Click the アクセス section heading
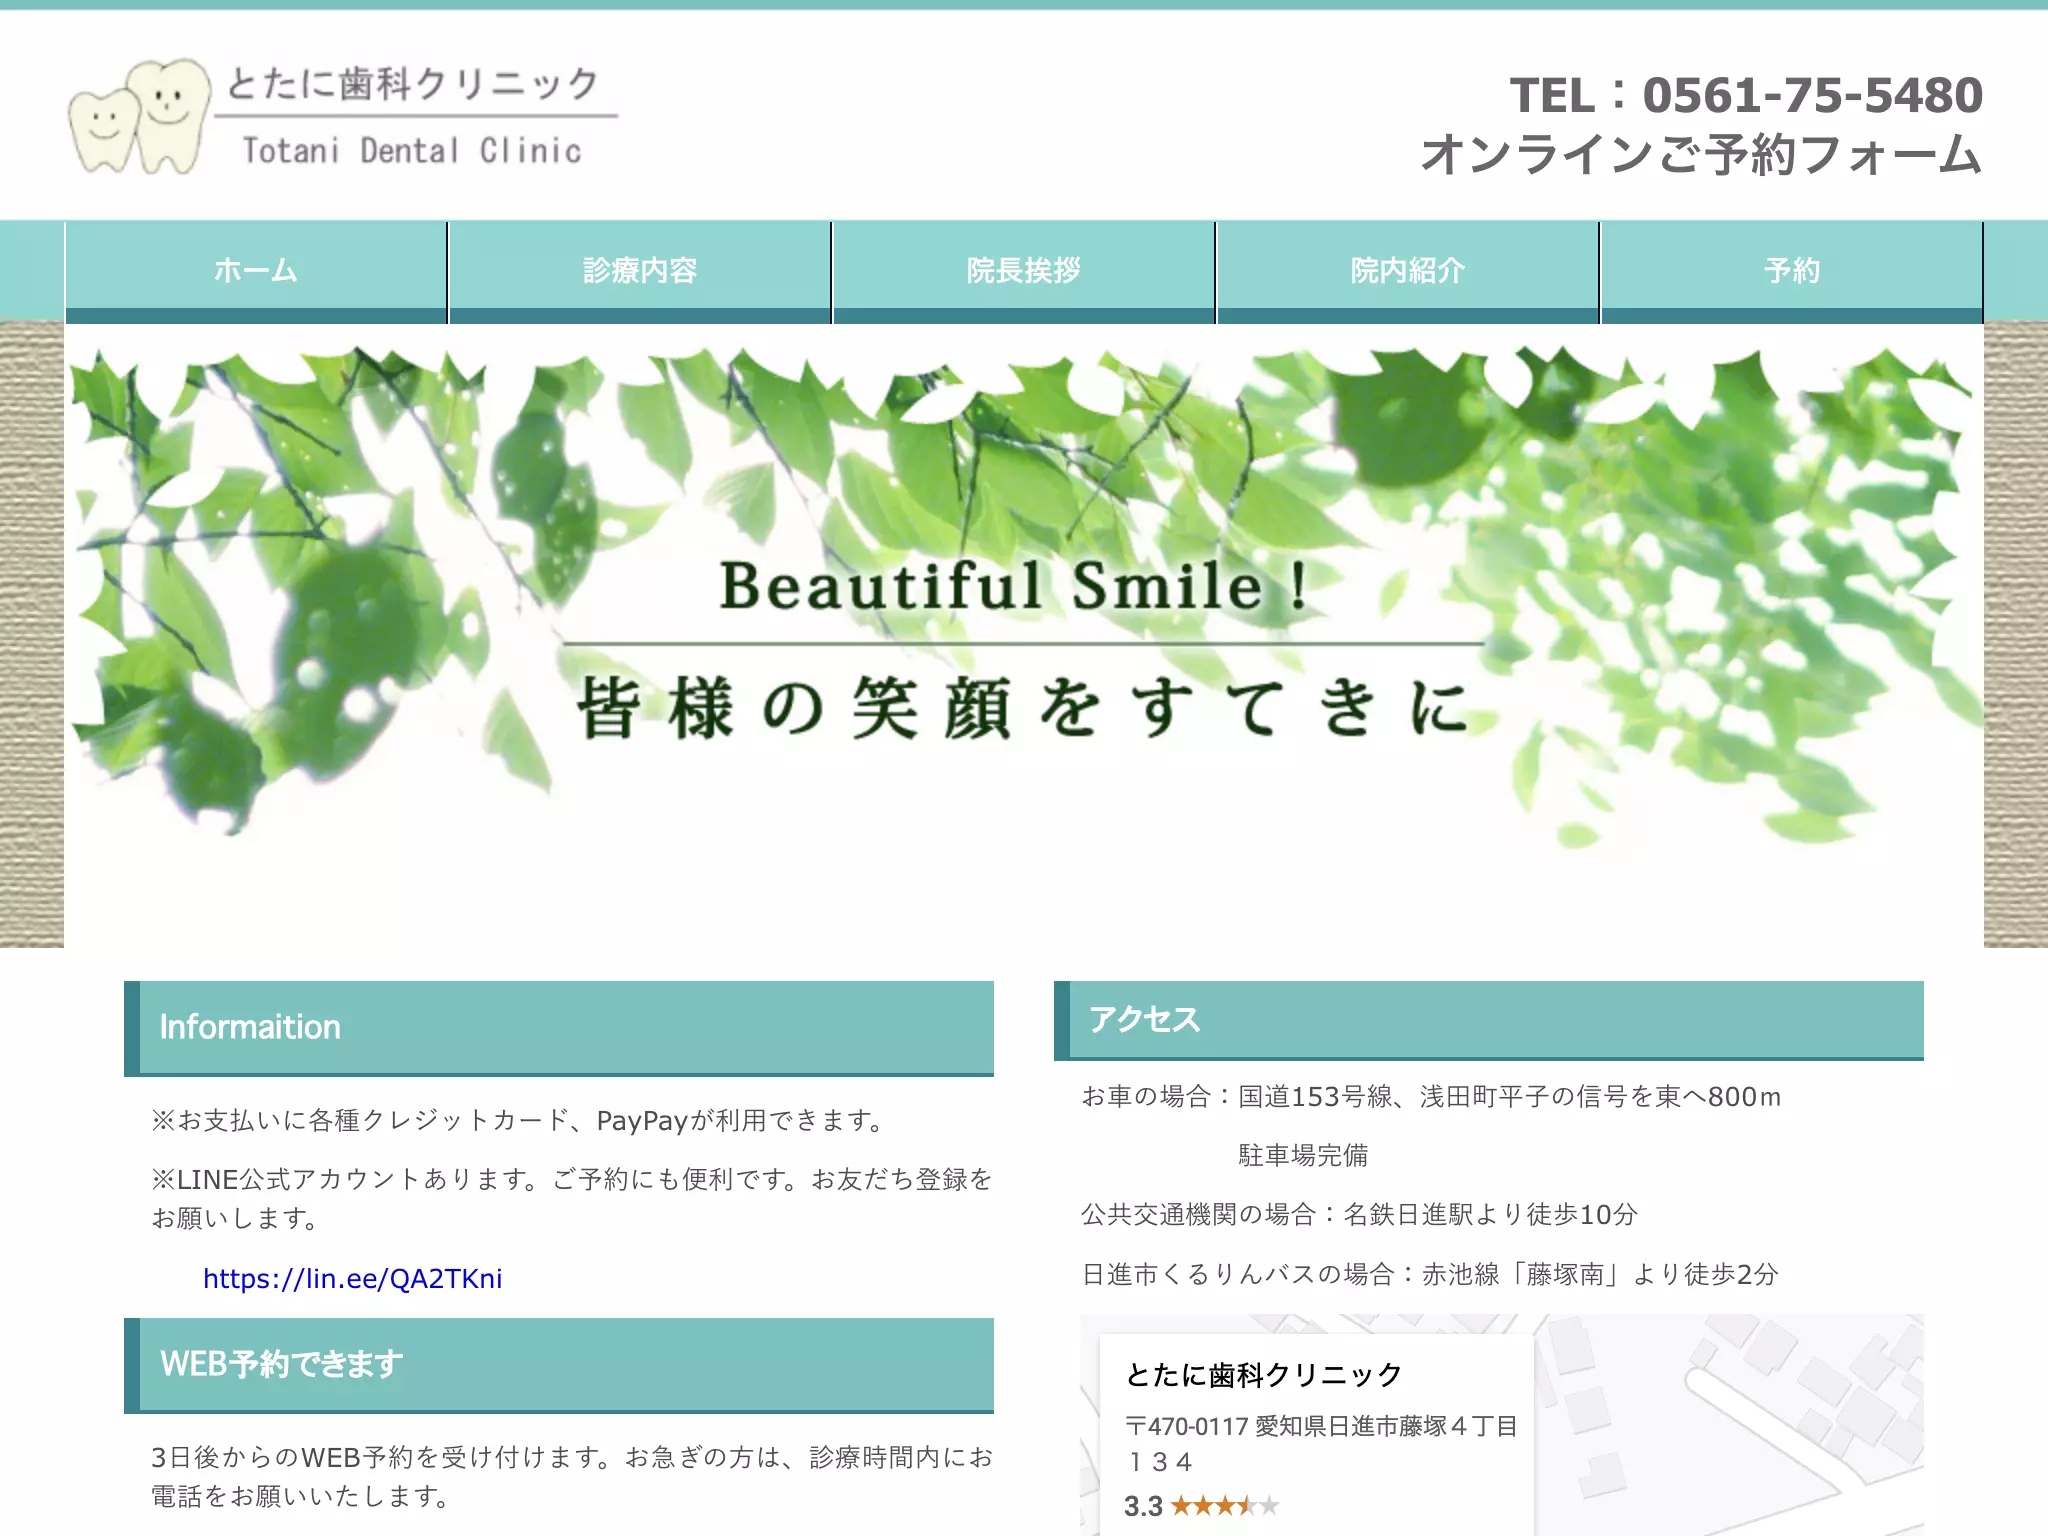The image size is (2048, 1536). [x=1489, y=1020]
